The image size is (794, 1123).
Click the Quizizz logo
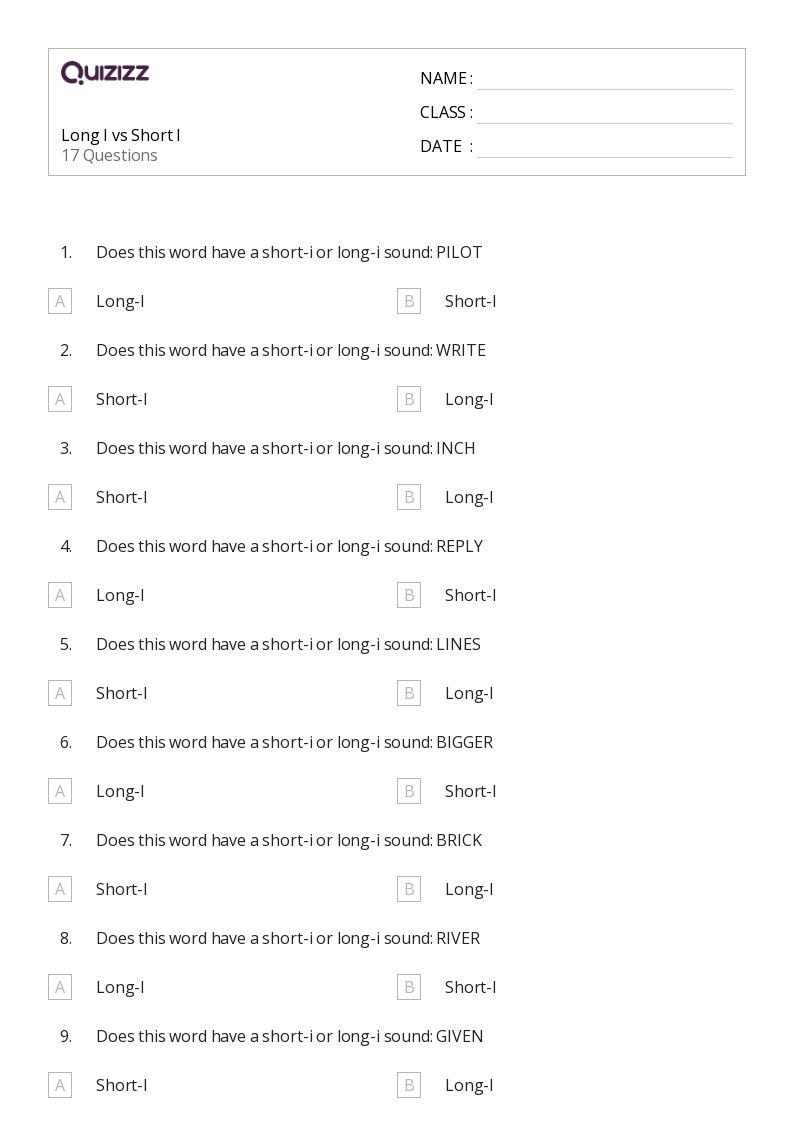pyautogui.click(x=105, y=72)
